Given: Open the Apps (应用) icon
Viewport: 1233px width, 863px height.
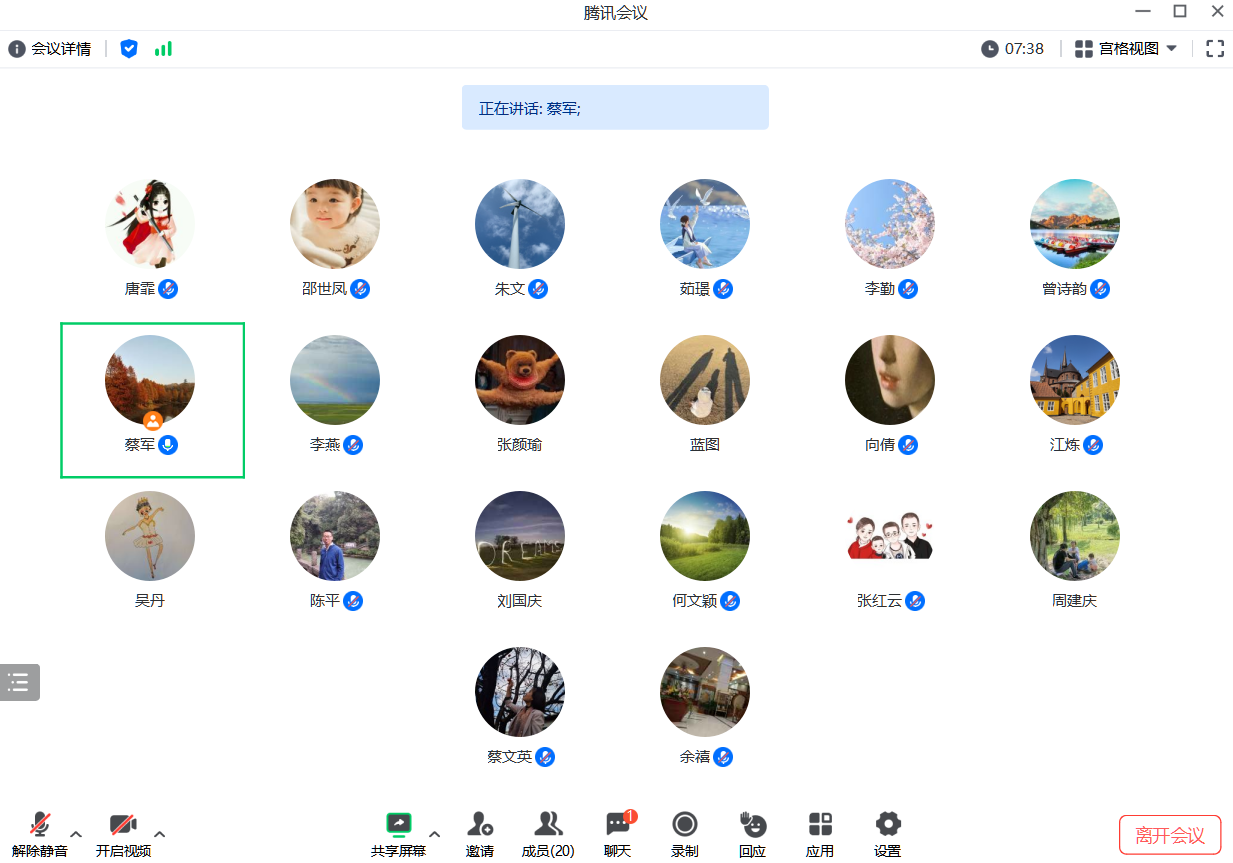Looking at the screenshot, I should tap(820, 825).
